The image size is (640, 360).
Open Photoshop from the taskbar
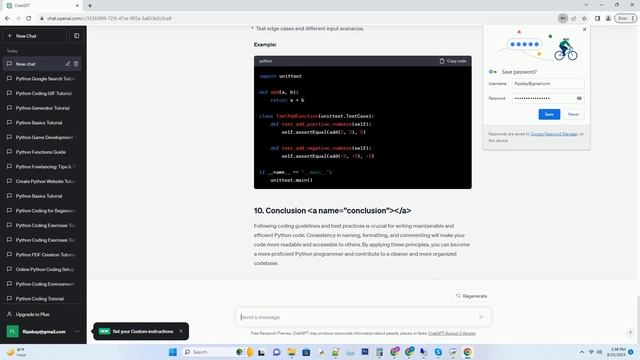point(364,352)
